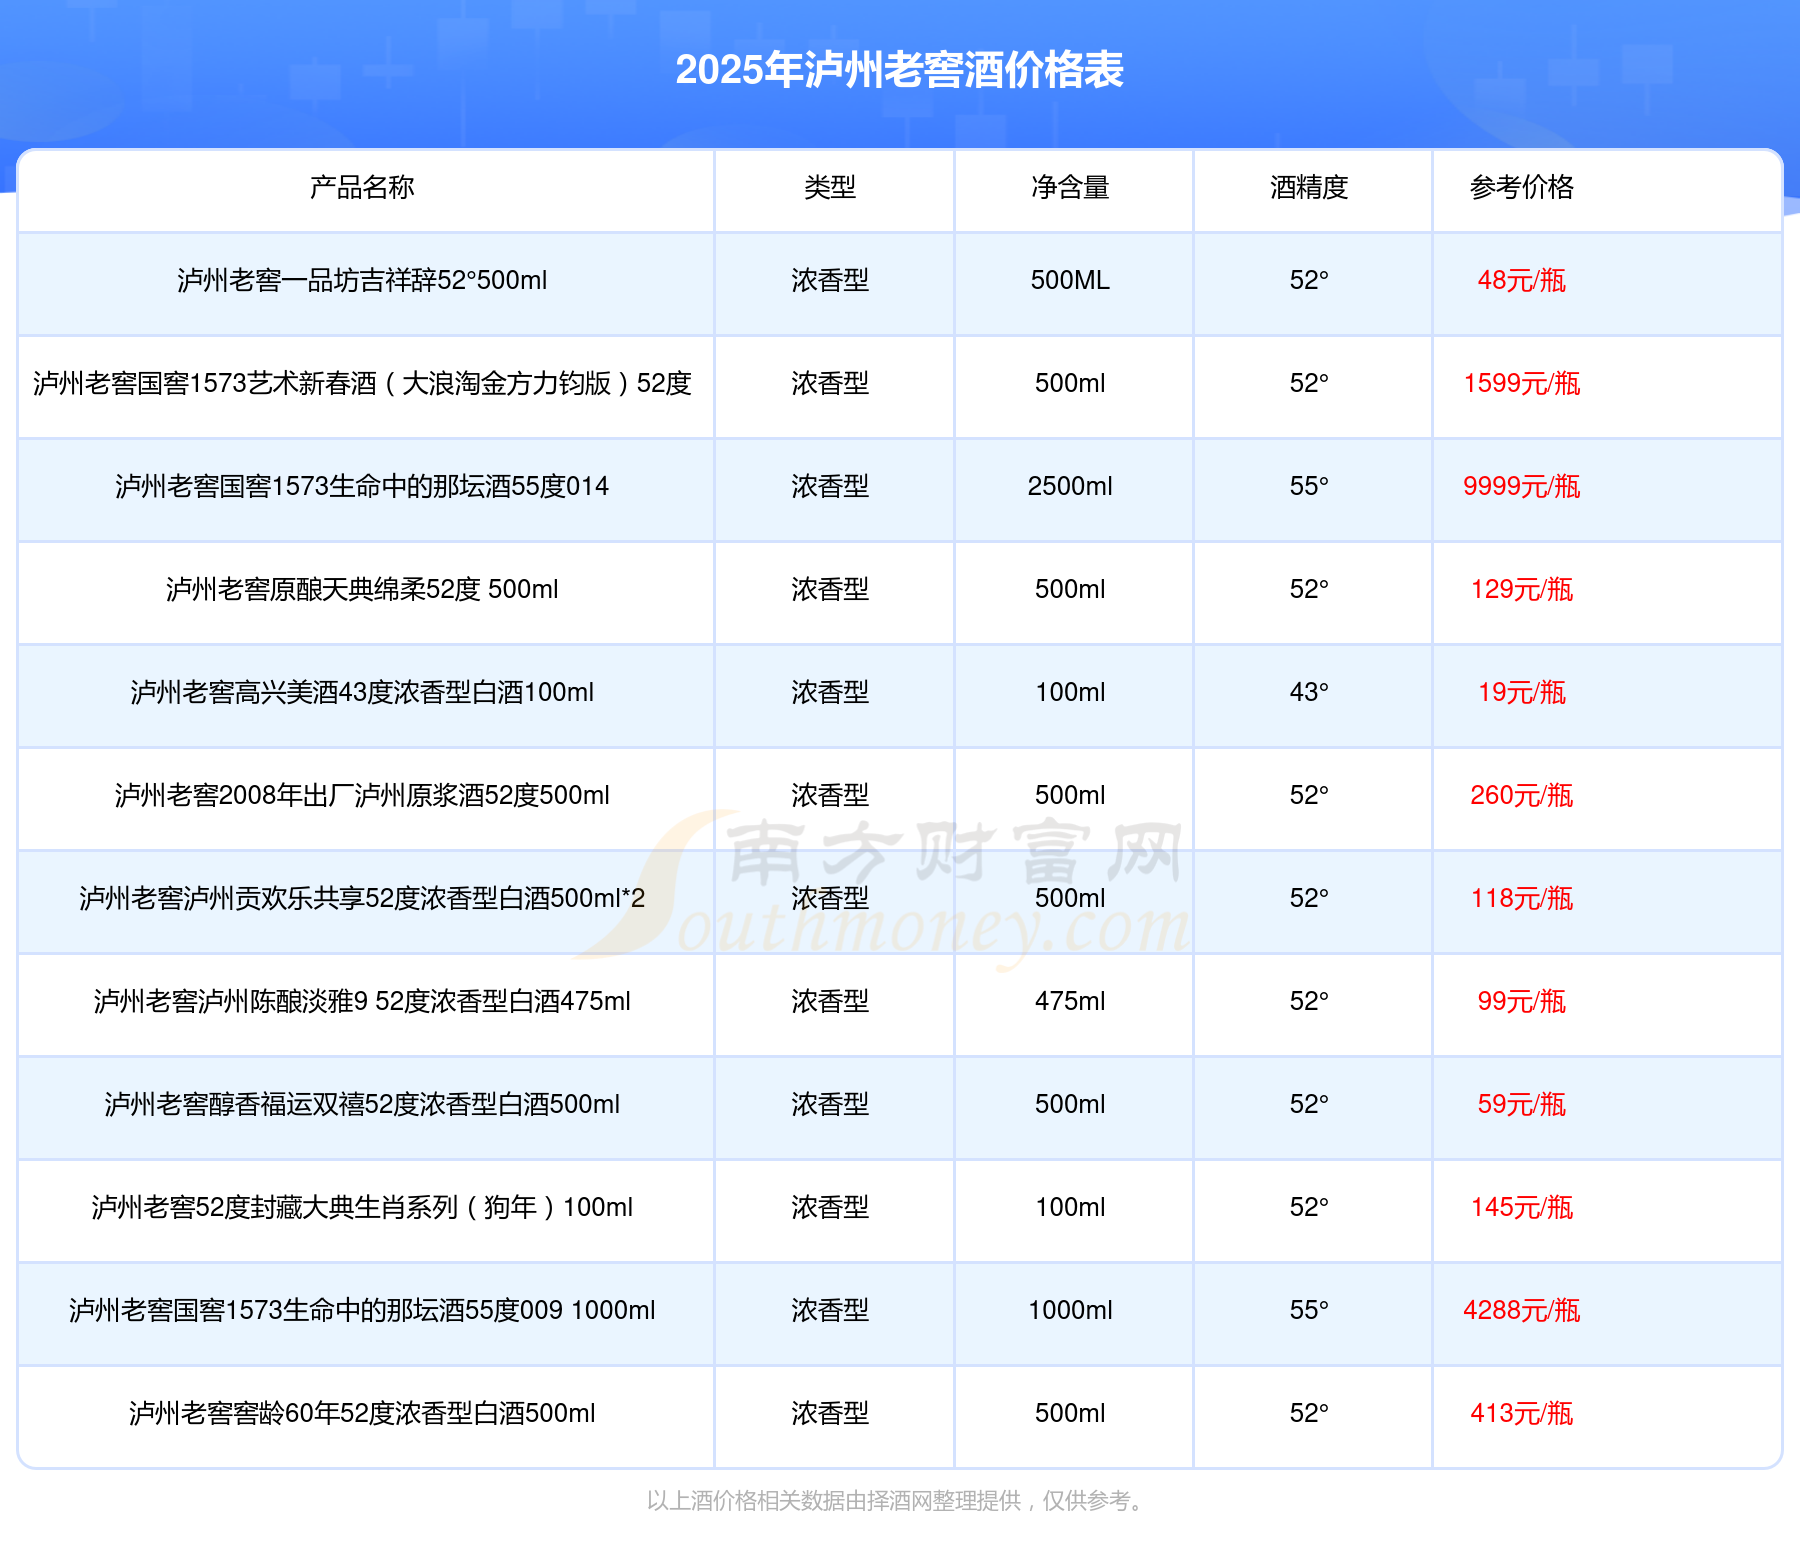Click the 129元/瓶 price

click(1522, 589)
